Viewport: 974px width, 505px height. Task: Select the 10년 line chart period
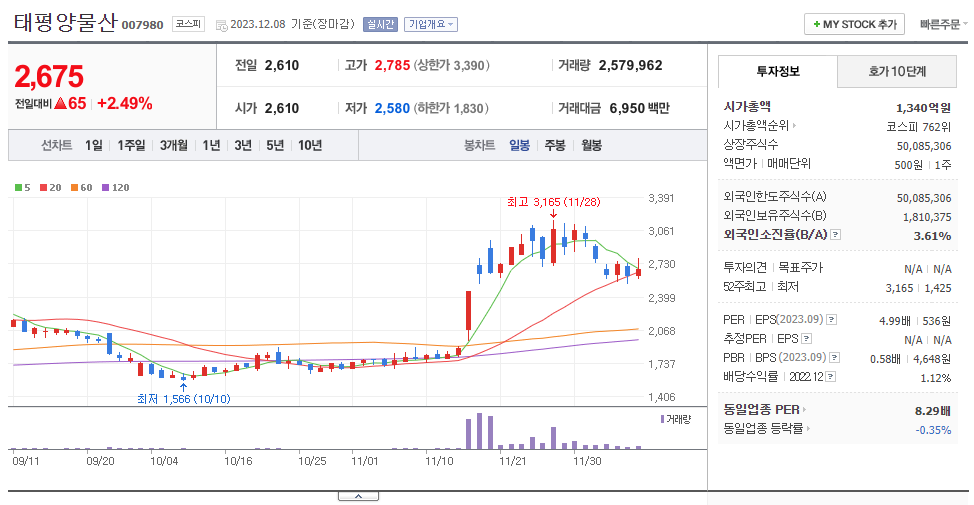tap(310, 145)
